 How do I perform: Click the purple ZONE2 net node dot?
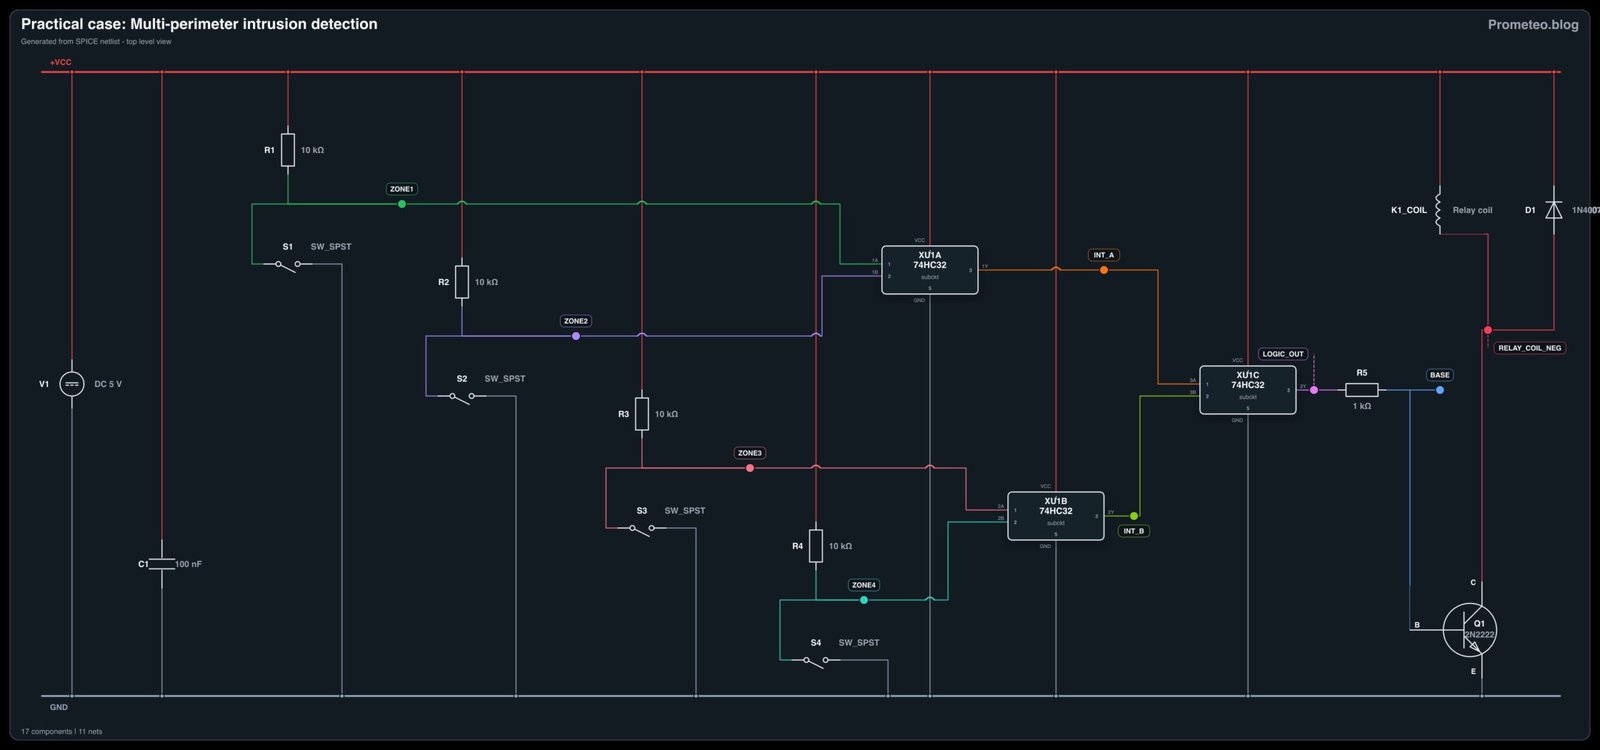[576, 336]
